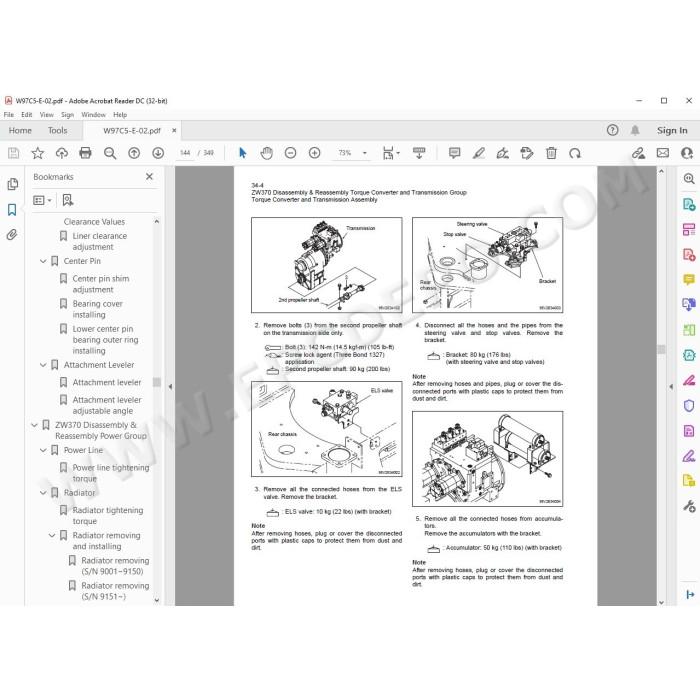
Task: Add a stamp to document
Action: tap(527, 153)
